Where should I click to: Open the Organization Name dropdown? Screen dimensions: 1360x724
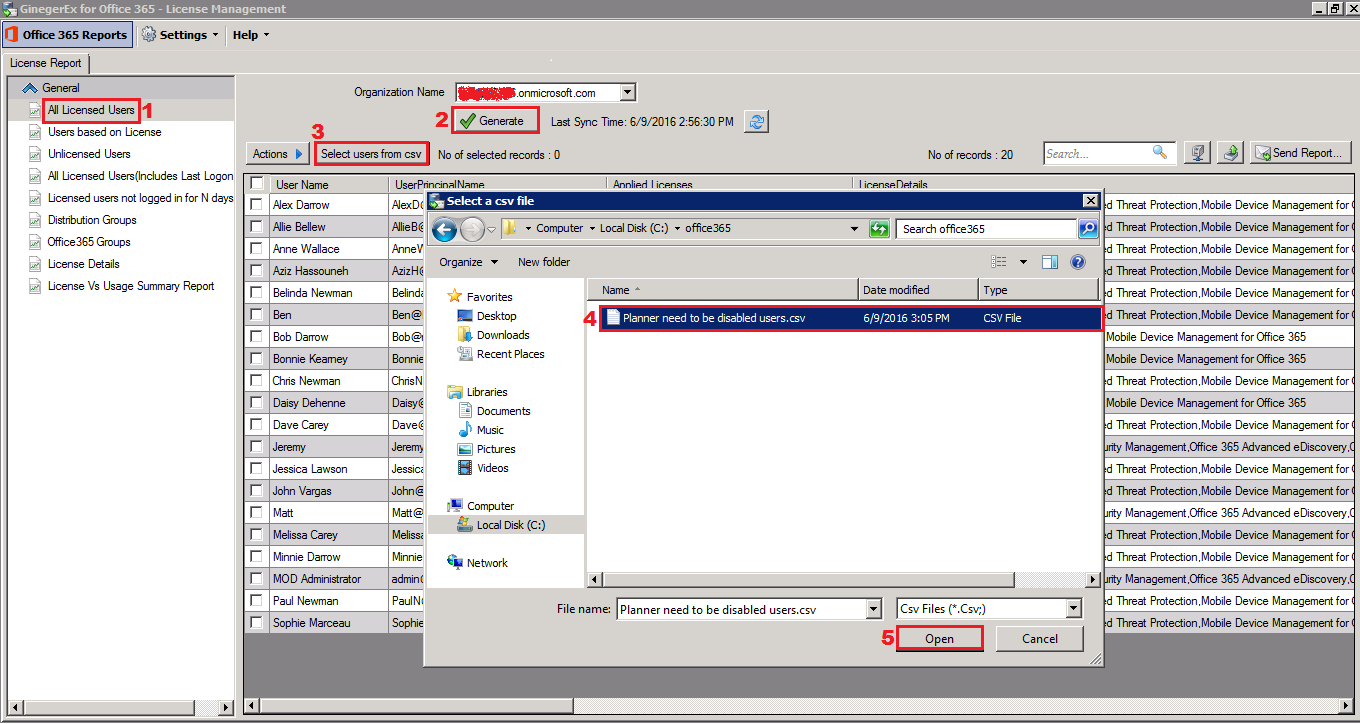(627, 93)
